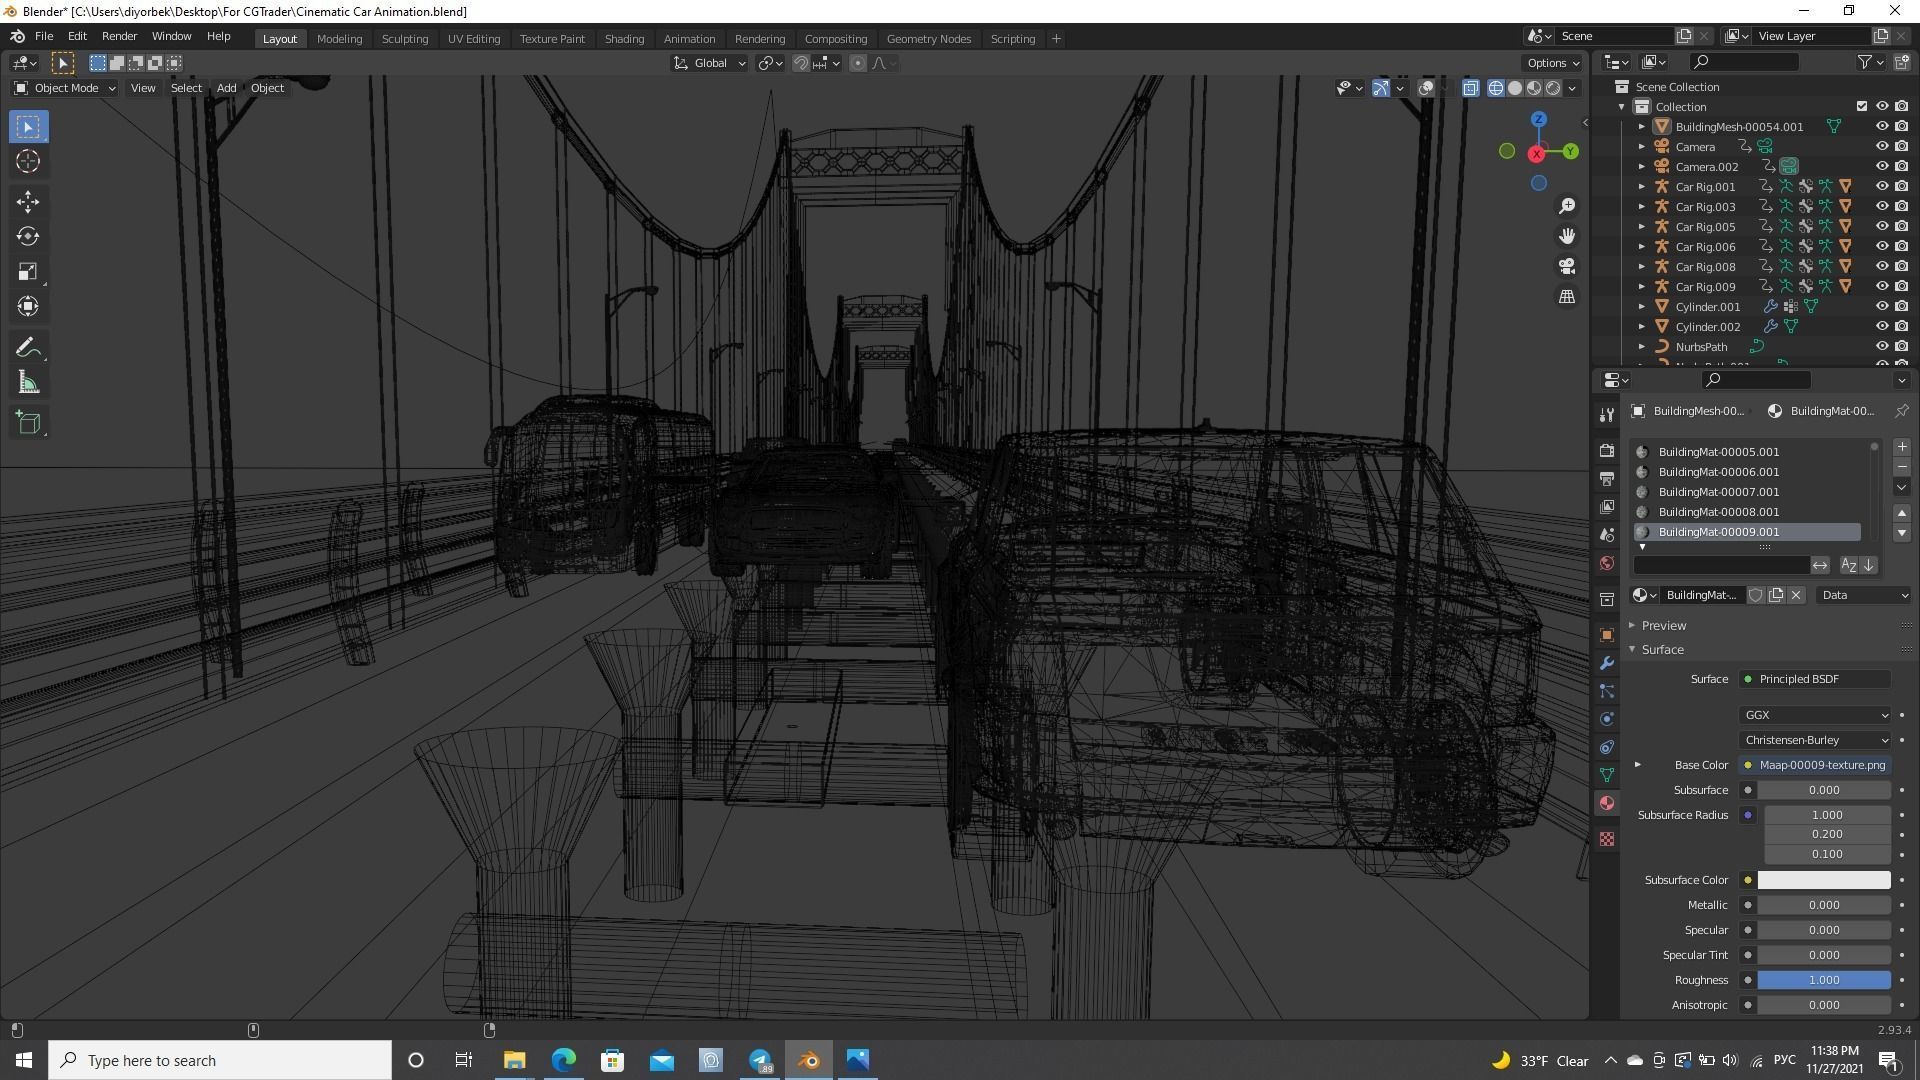The image size is (1920, 1080).
Task: Open the Modifiers wrench properties tab
Action: pos(1607,663)
